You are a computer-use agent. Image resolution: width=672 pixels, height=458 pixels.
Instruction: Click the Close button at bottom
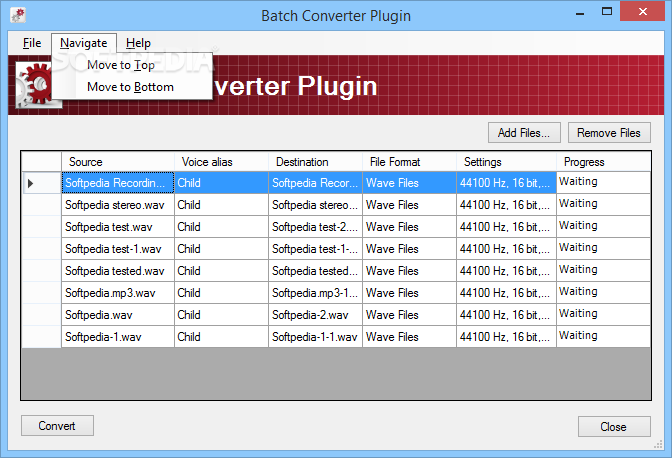coord(614,427)
